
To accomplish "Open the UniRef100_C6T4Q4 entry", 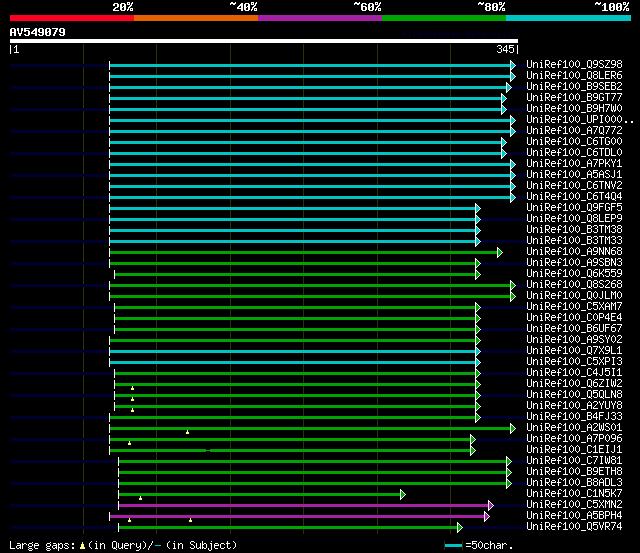I will point(574,197).
